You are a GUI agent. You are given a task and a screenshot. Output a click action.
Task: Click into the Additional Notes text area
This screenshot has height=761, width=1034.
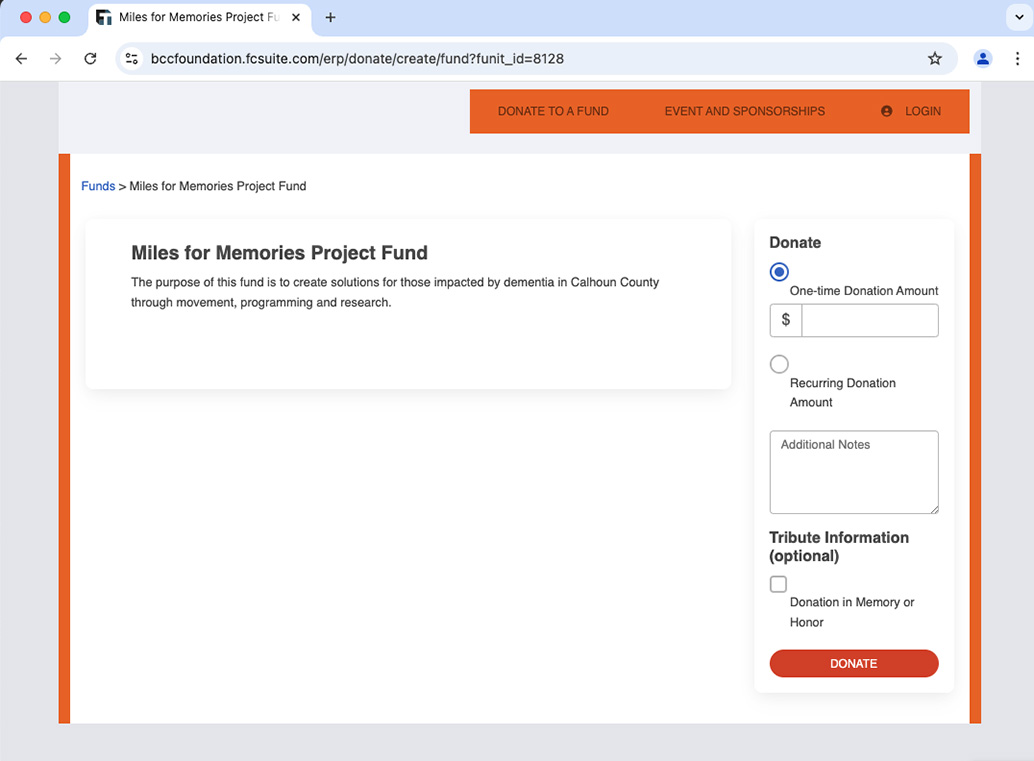click(x=853, y=472)
